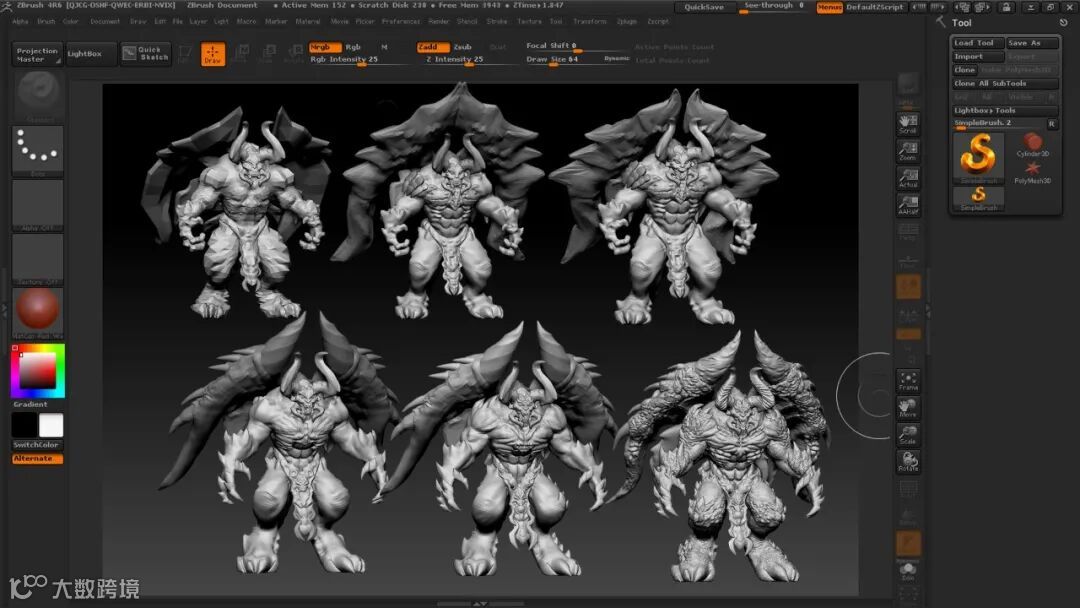Select the large SimpleBrush tool thumbnail
This screenshot has width=1080, height=608.
978,158
